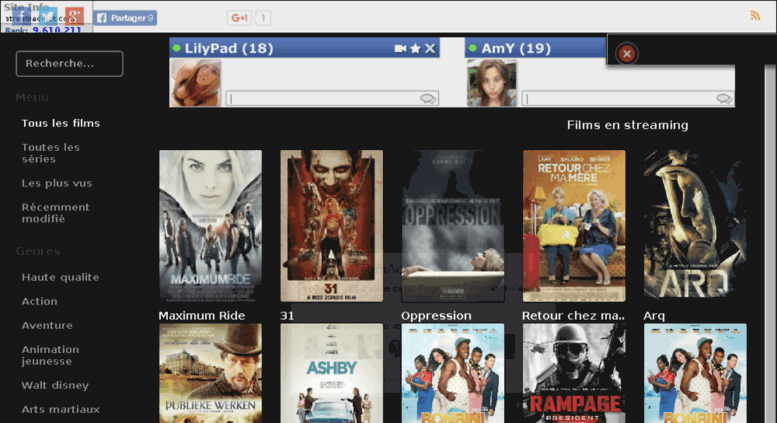
Task: Click AmY (19) chat name
Action: pos(516,48)
